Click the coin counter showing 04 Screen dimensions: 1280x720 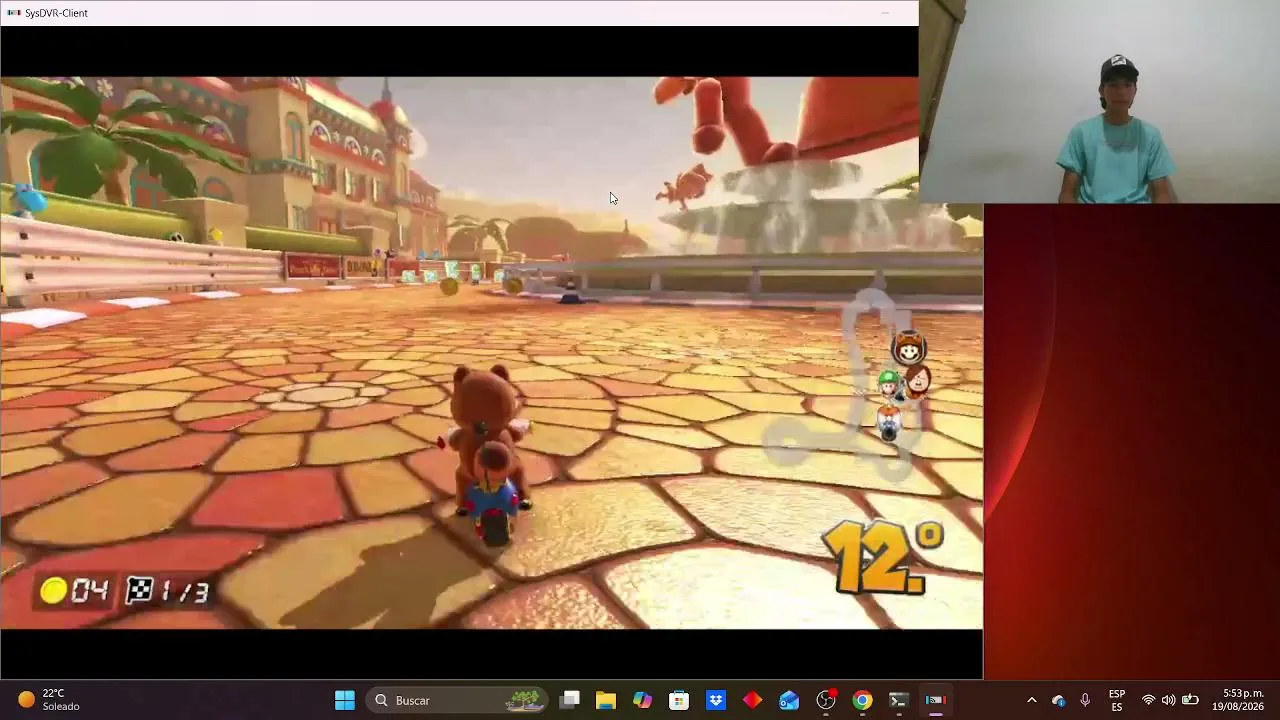coord(74,591)
